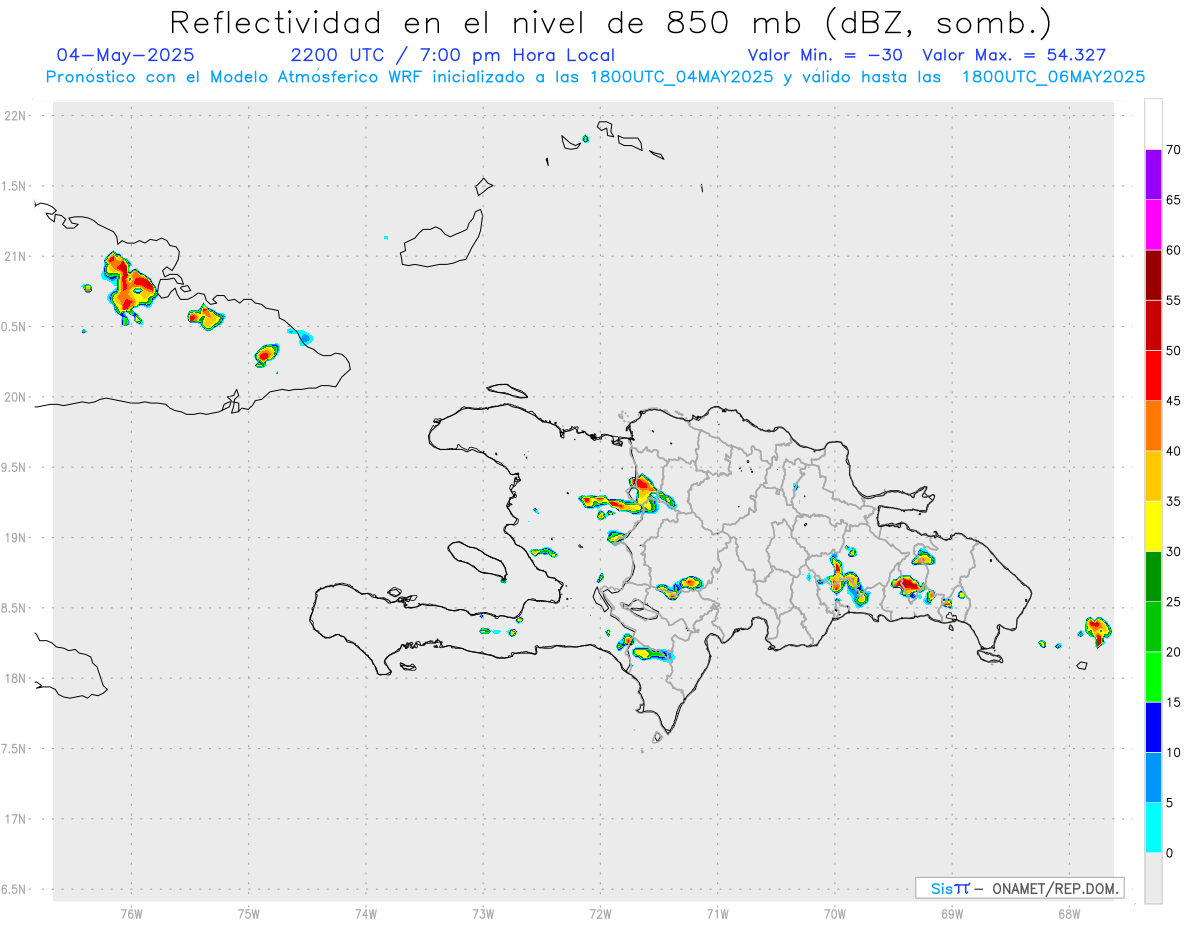Click the '20' colorbar scale value
Viewport: 1200px width, 927px height.
tap(1173, 652)
